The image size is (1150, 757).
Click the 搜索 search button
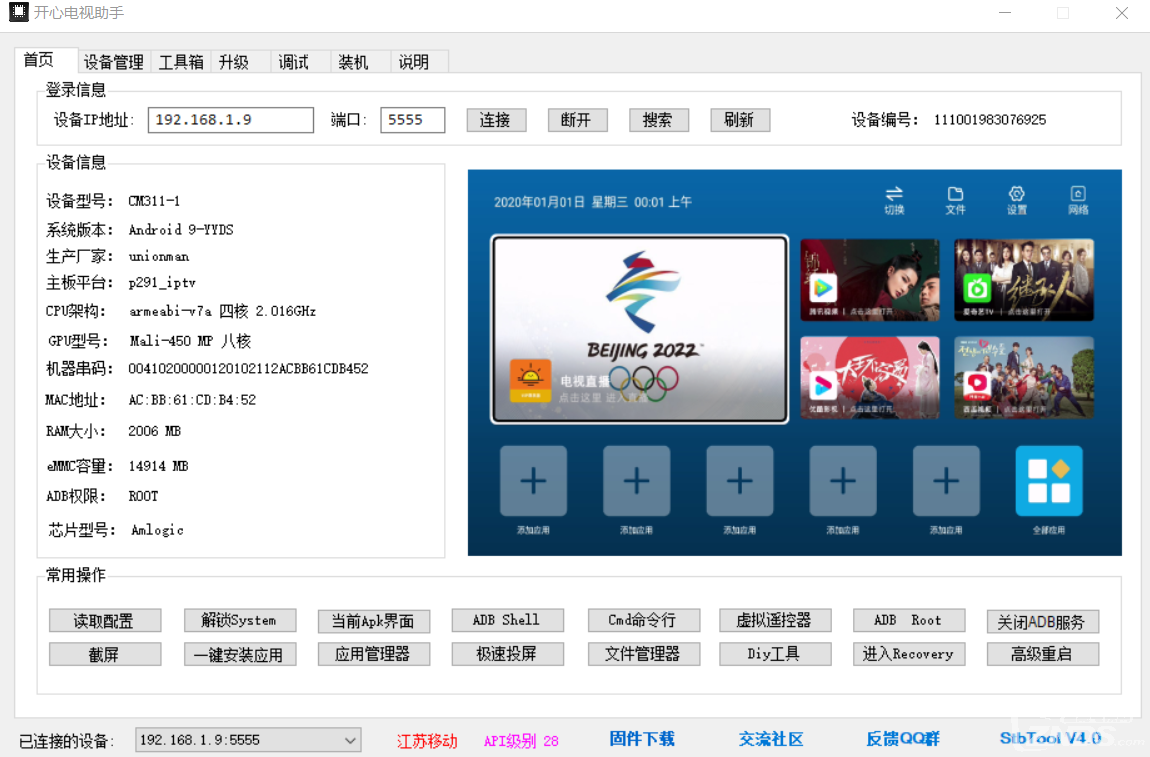(659, 120)
